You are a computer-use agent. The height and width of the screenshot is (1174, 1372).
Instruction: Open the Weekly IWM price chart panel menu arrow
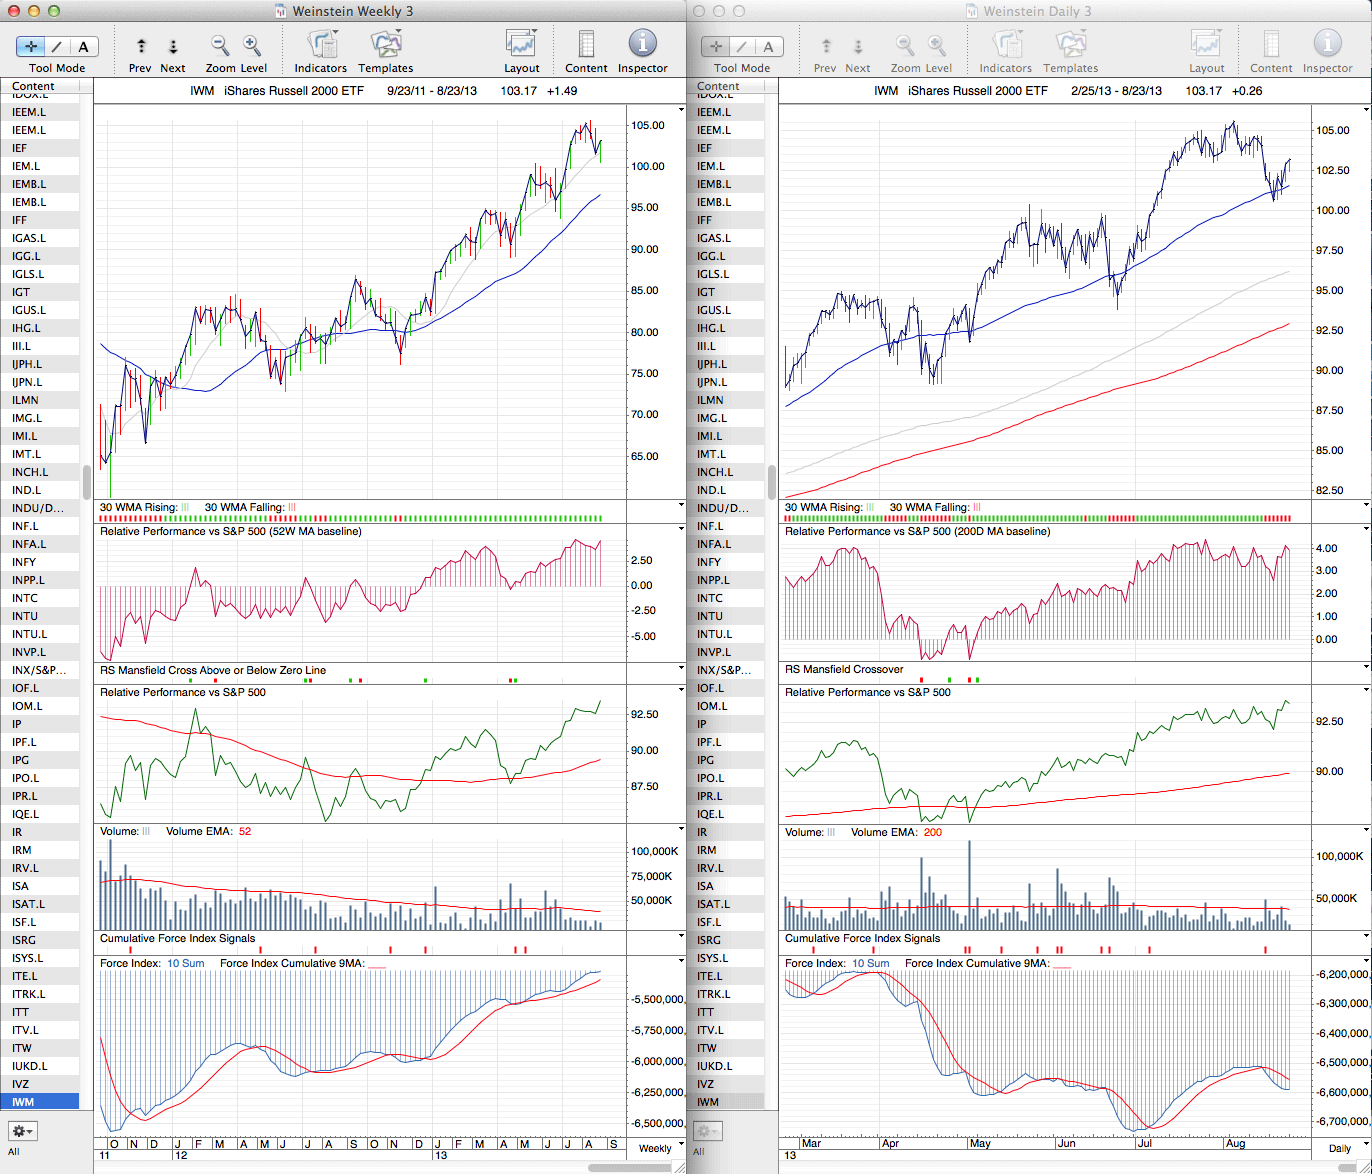[x=681, y=110]
